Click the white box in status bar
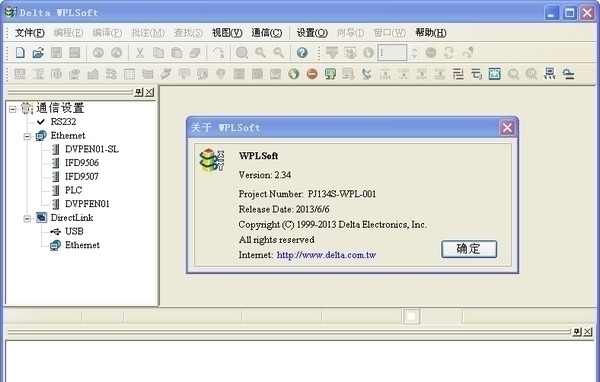 tap(411, 317)
